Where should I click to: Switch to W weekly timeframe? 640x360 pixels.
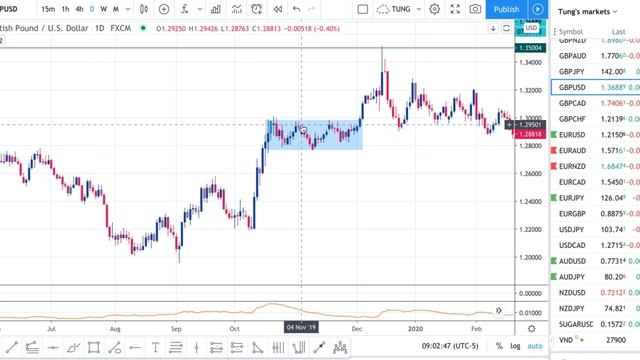(x=104, y=9)
